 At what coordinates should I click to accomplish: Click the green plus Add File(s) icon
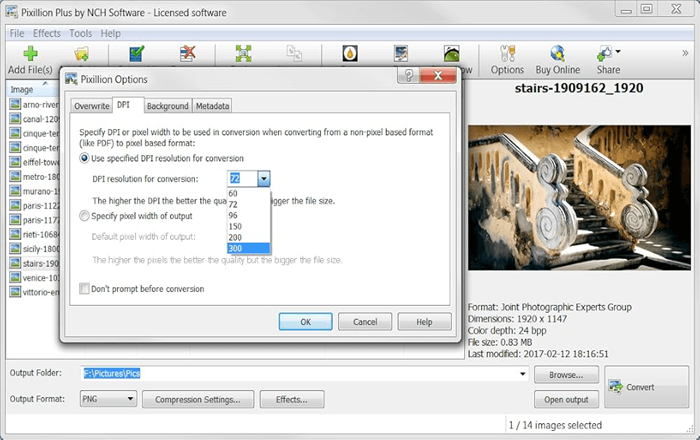[x=30, y=54]
